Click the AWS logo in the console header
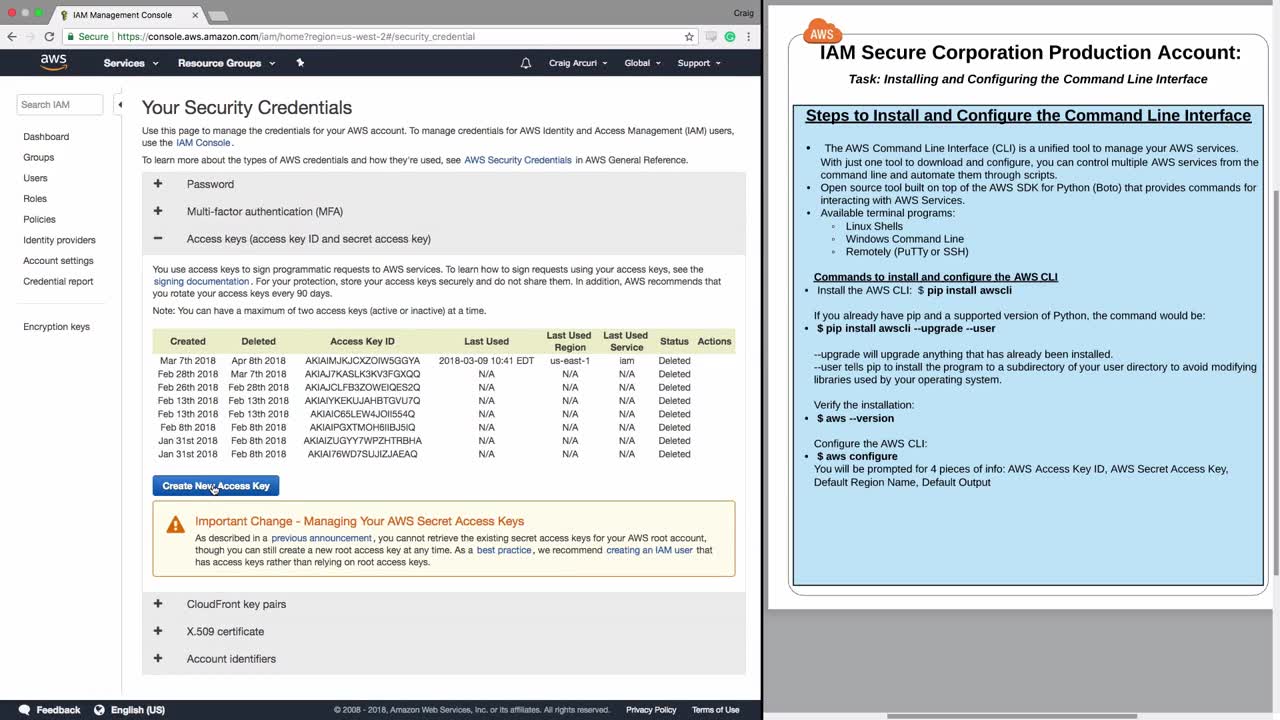Screen dimensions: 1280x720 pos(54,62)
